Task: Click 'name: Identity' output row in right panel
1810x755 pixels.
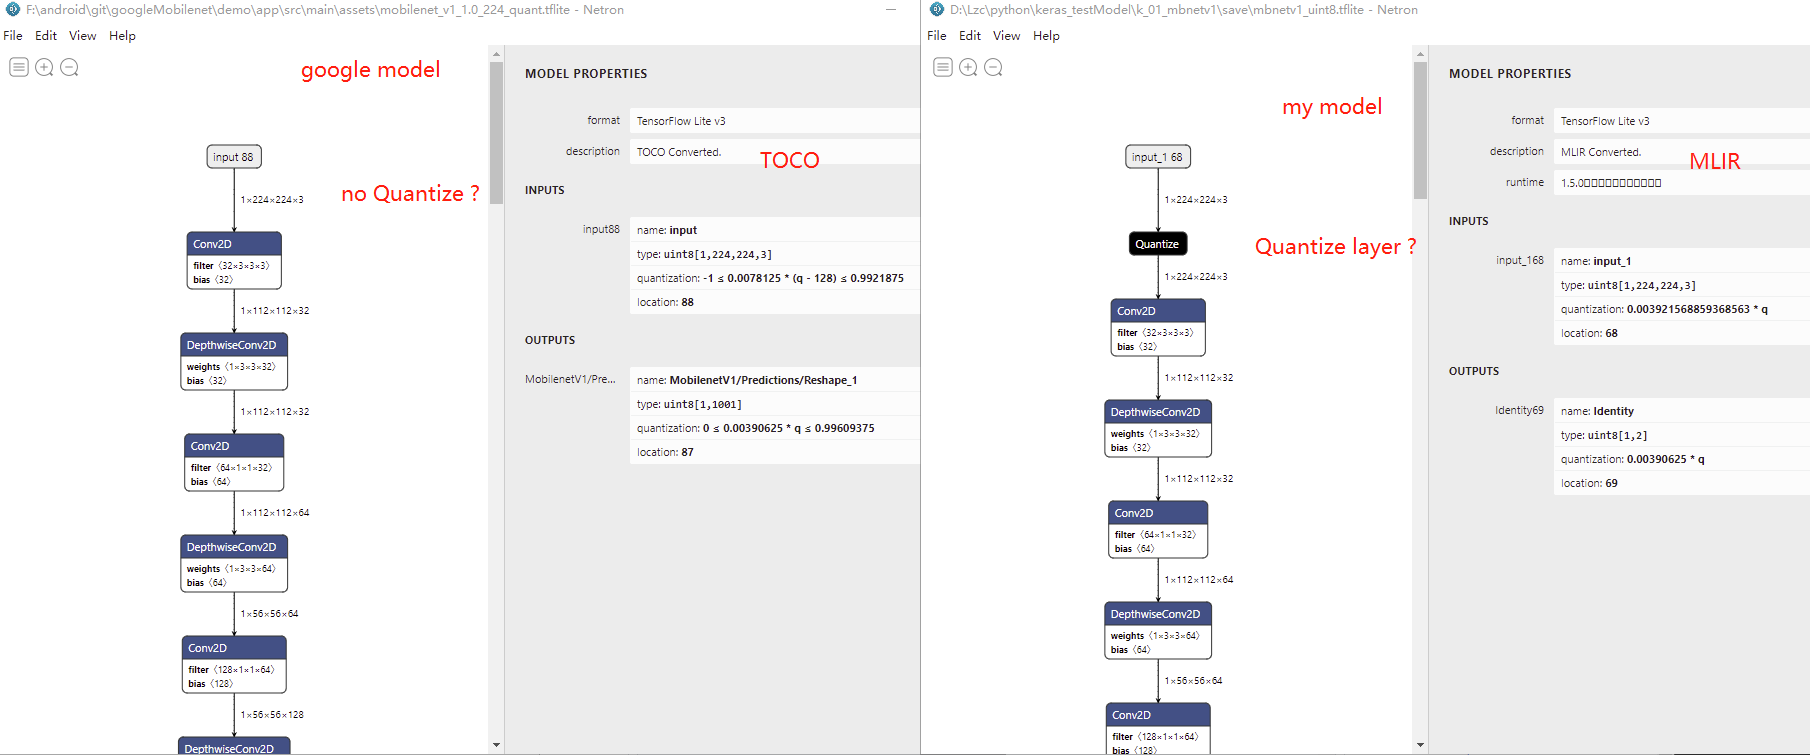Action: [1682, 411]
